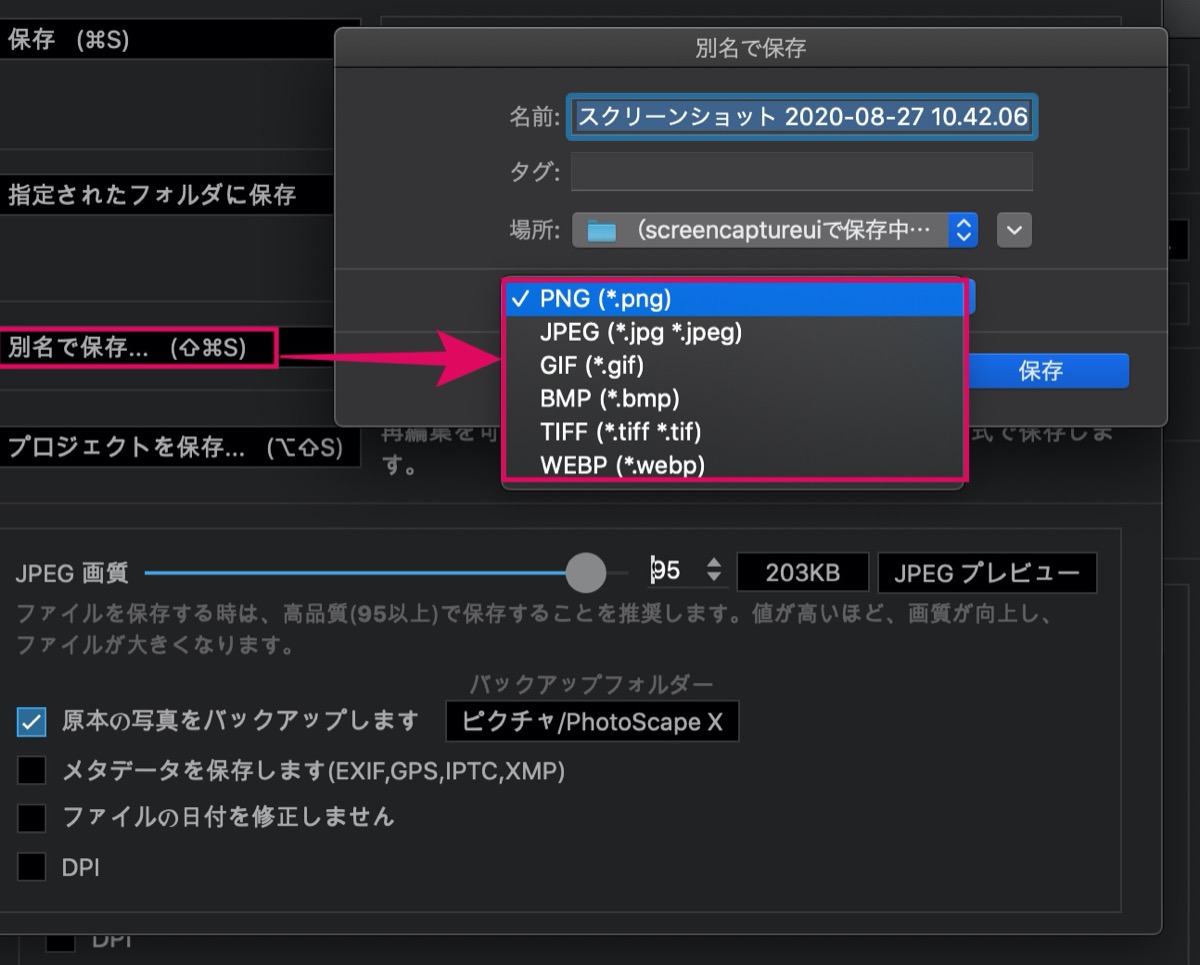1200x965 pixels.
Task: Click into the タグ tags field
Action: point(802,172)
